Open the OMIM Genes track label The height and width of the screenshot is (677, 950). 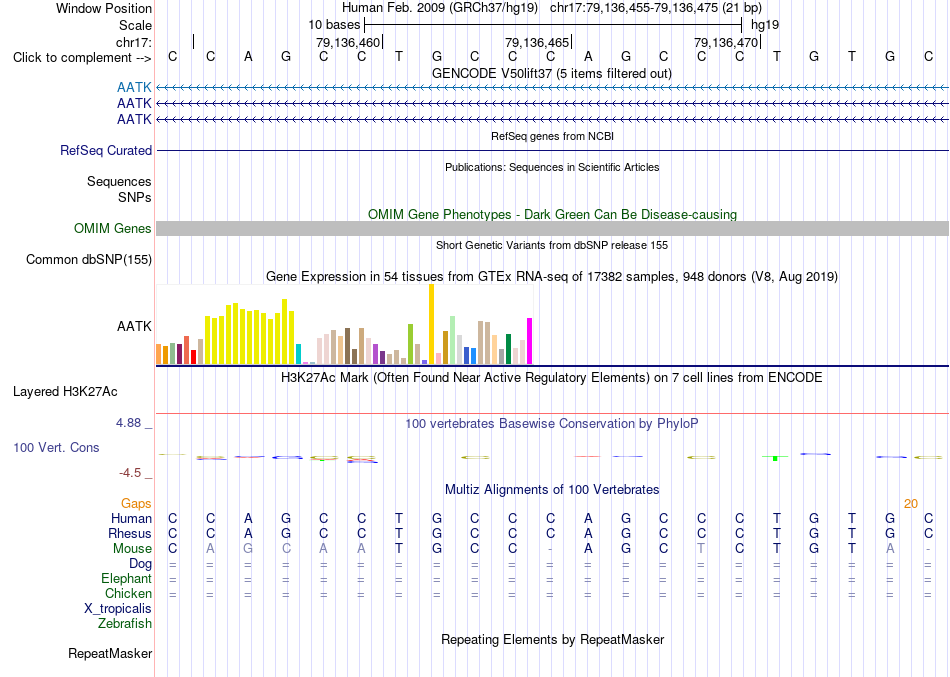pos(113,228)
